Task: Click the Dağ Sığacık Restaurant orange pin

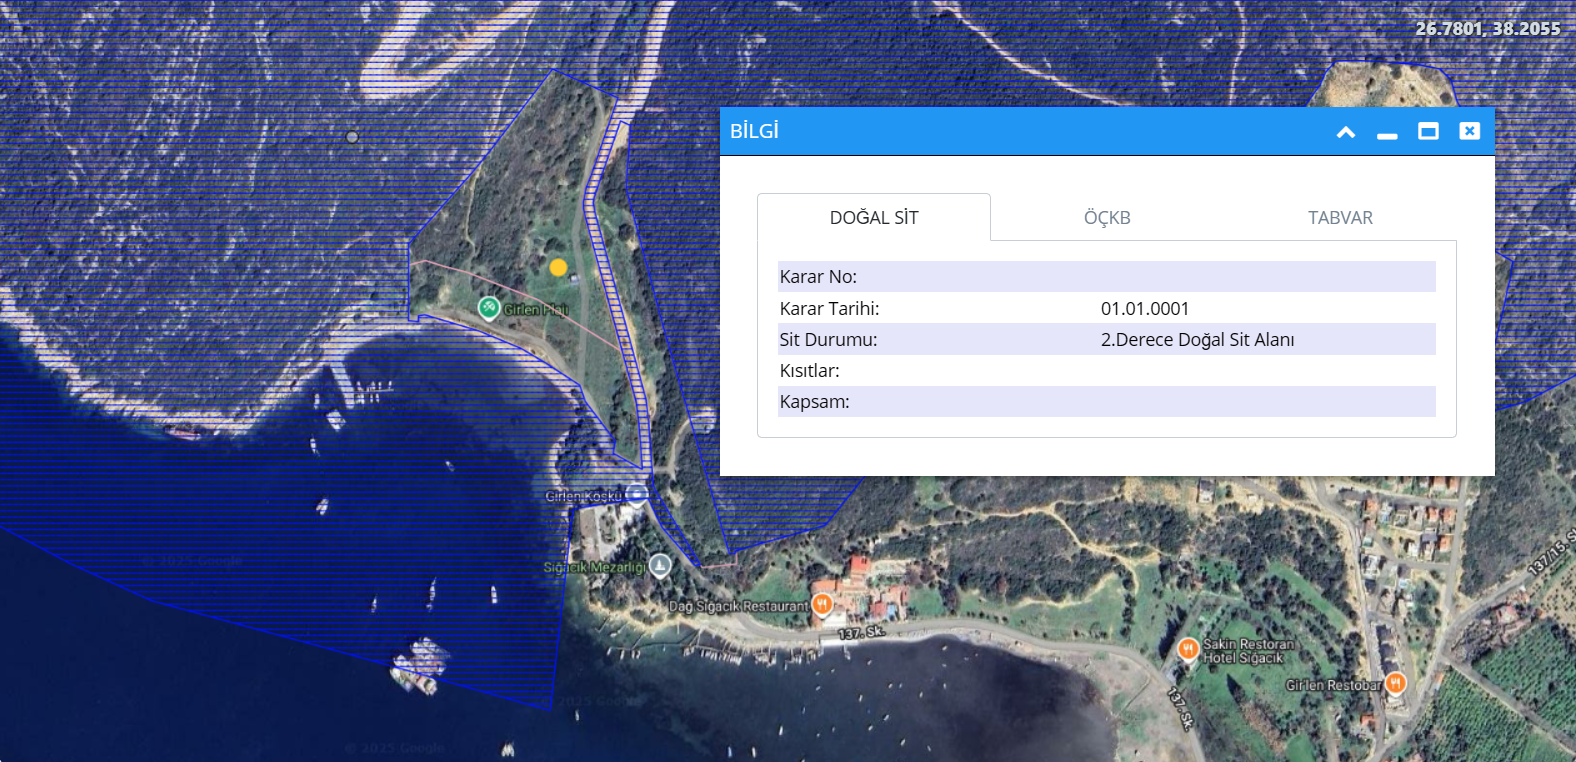Action: pyautogui.click(x=822, y=604)
